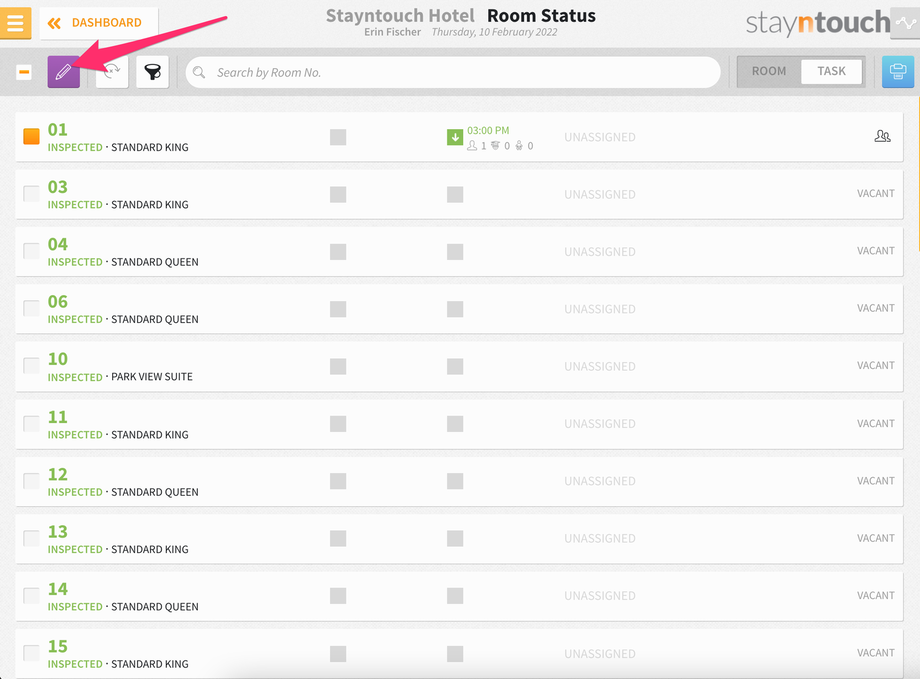Click the adult count icon in room 01 row
The height and width of the screenshot is (679, 920).
472,146
